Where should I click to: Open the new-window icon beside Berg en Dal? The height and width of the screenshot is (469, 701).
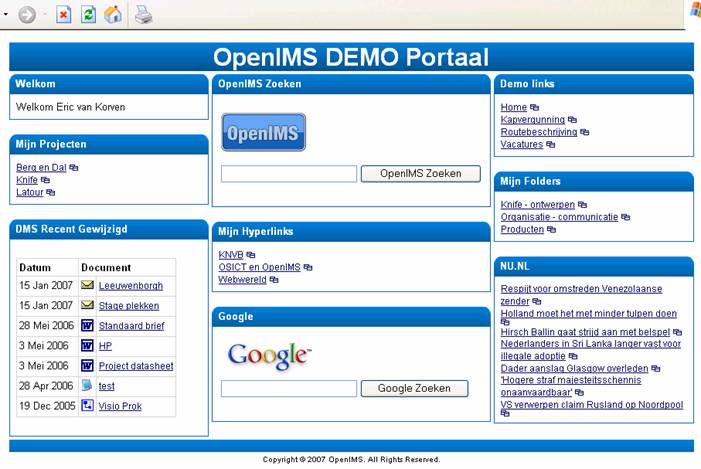(74, 168)
